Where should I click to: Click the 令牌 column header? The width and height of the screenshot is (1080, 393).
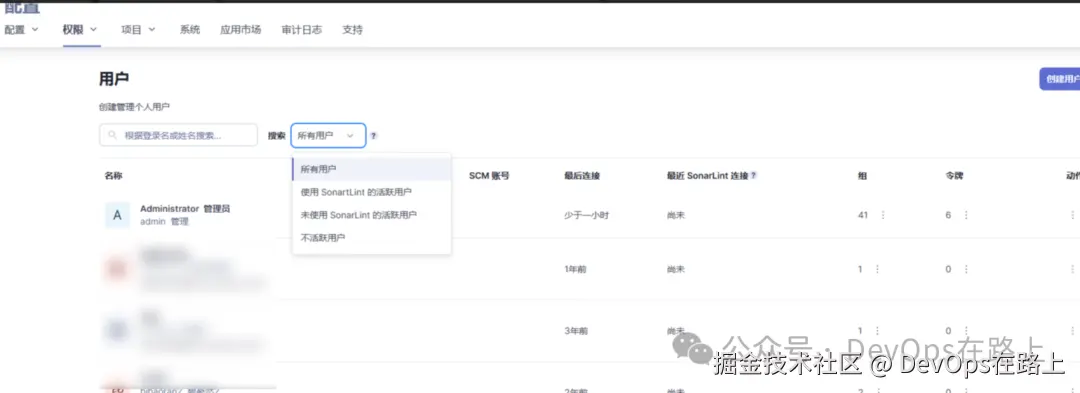tap(954, 176)
